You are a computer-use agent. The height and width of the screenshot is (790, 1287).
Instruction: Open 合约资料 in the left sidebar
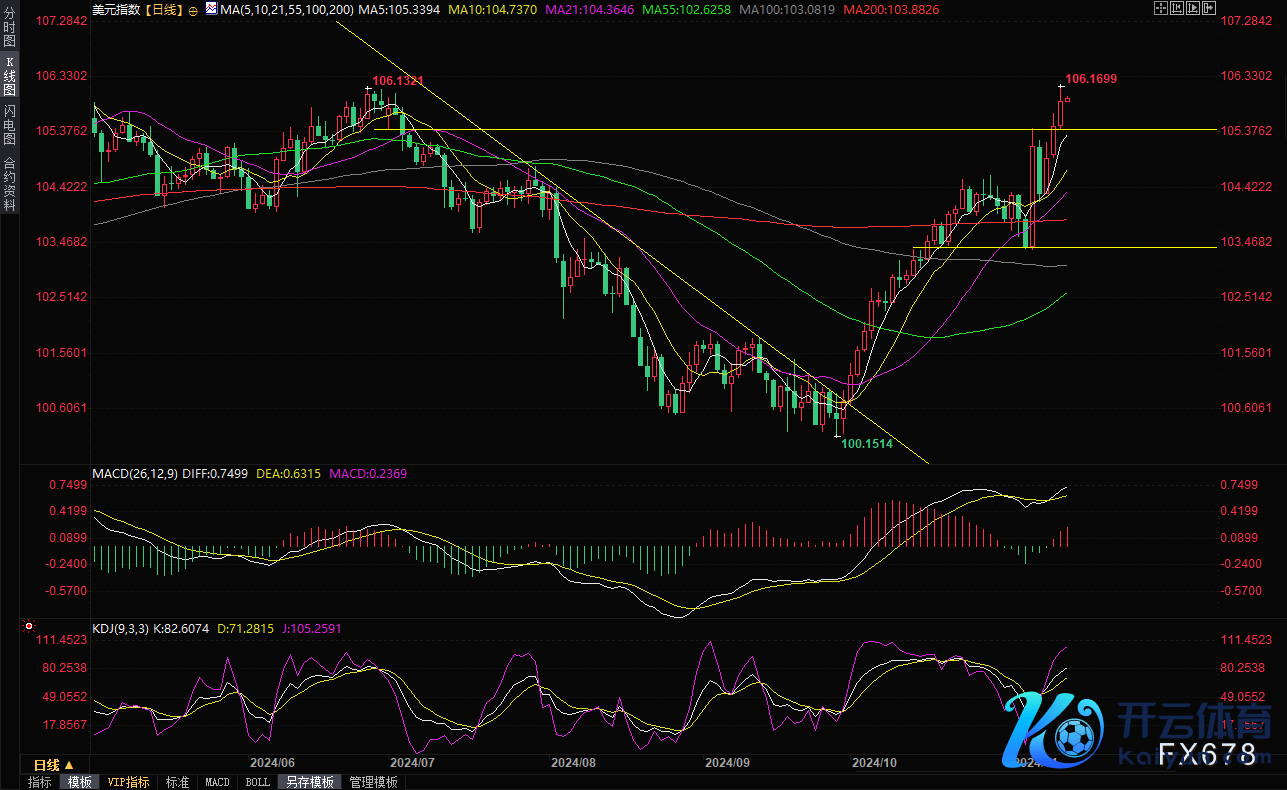(10, 183)
